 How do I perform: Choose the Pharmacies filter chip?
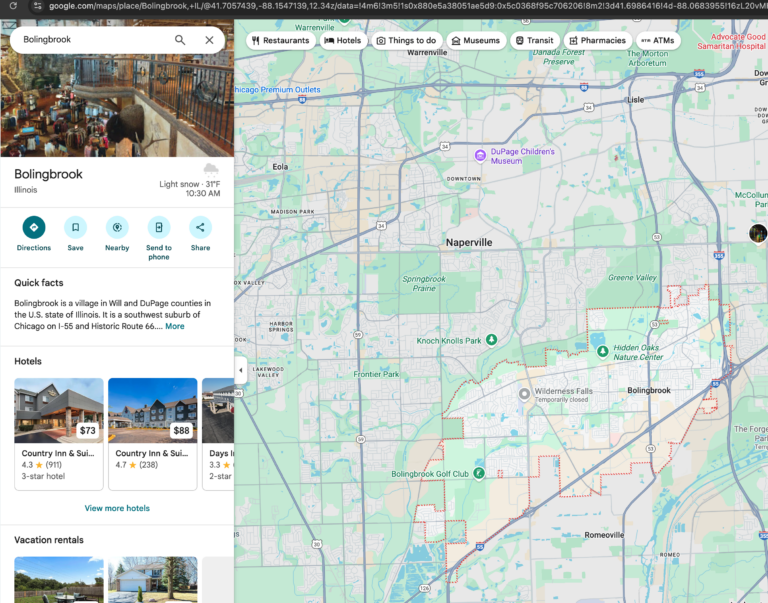595,41
